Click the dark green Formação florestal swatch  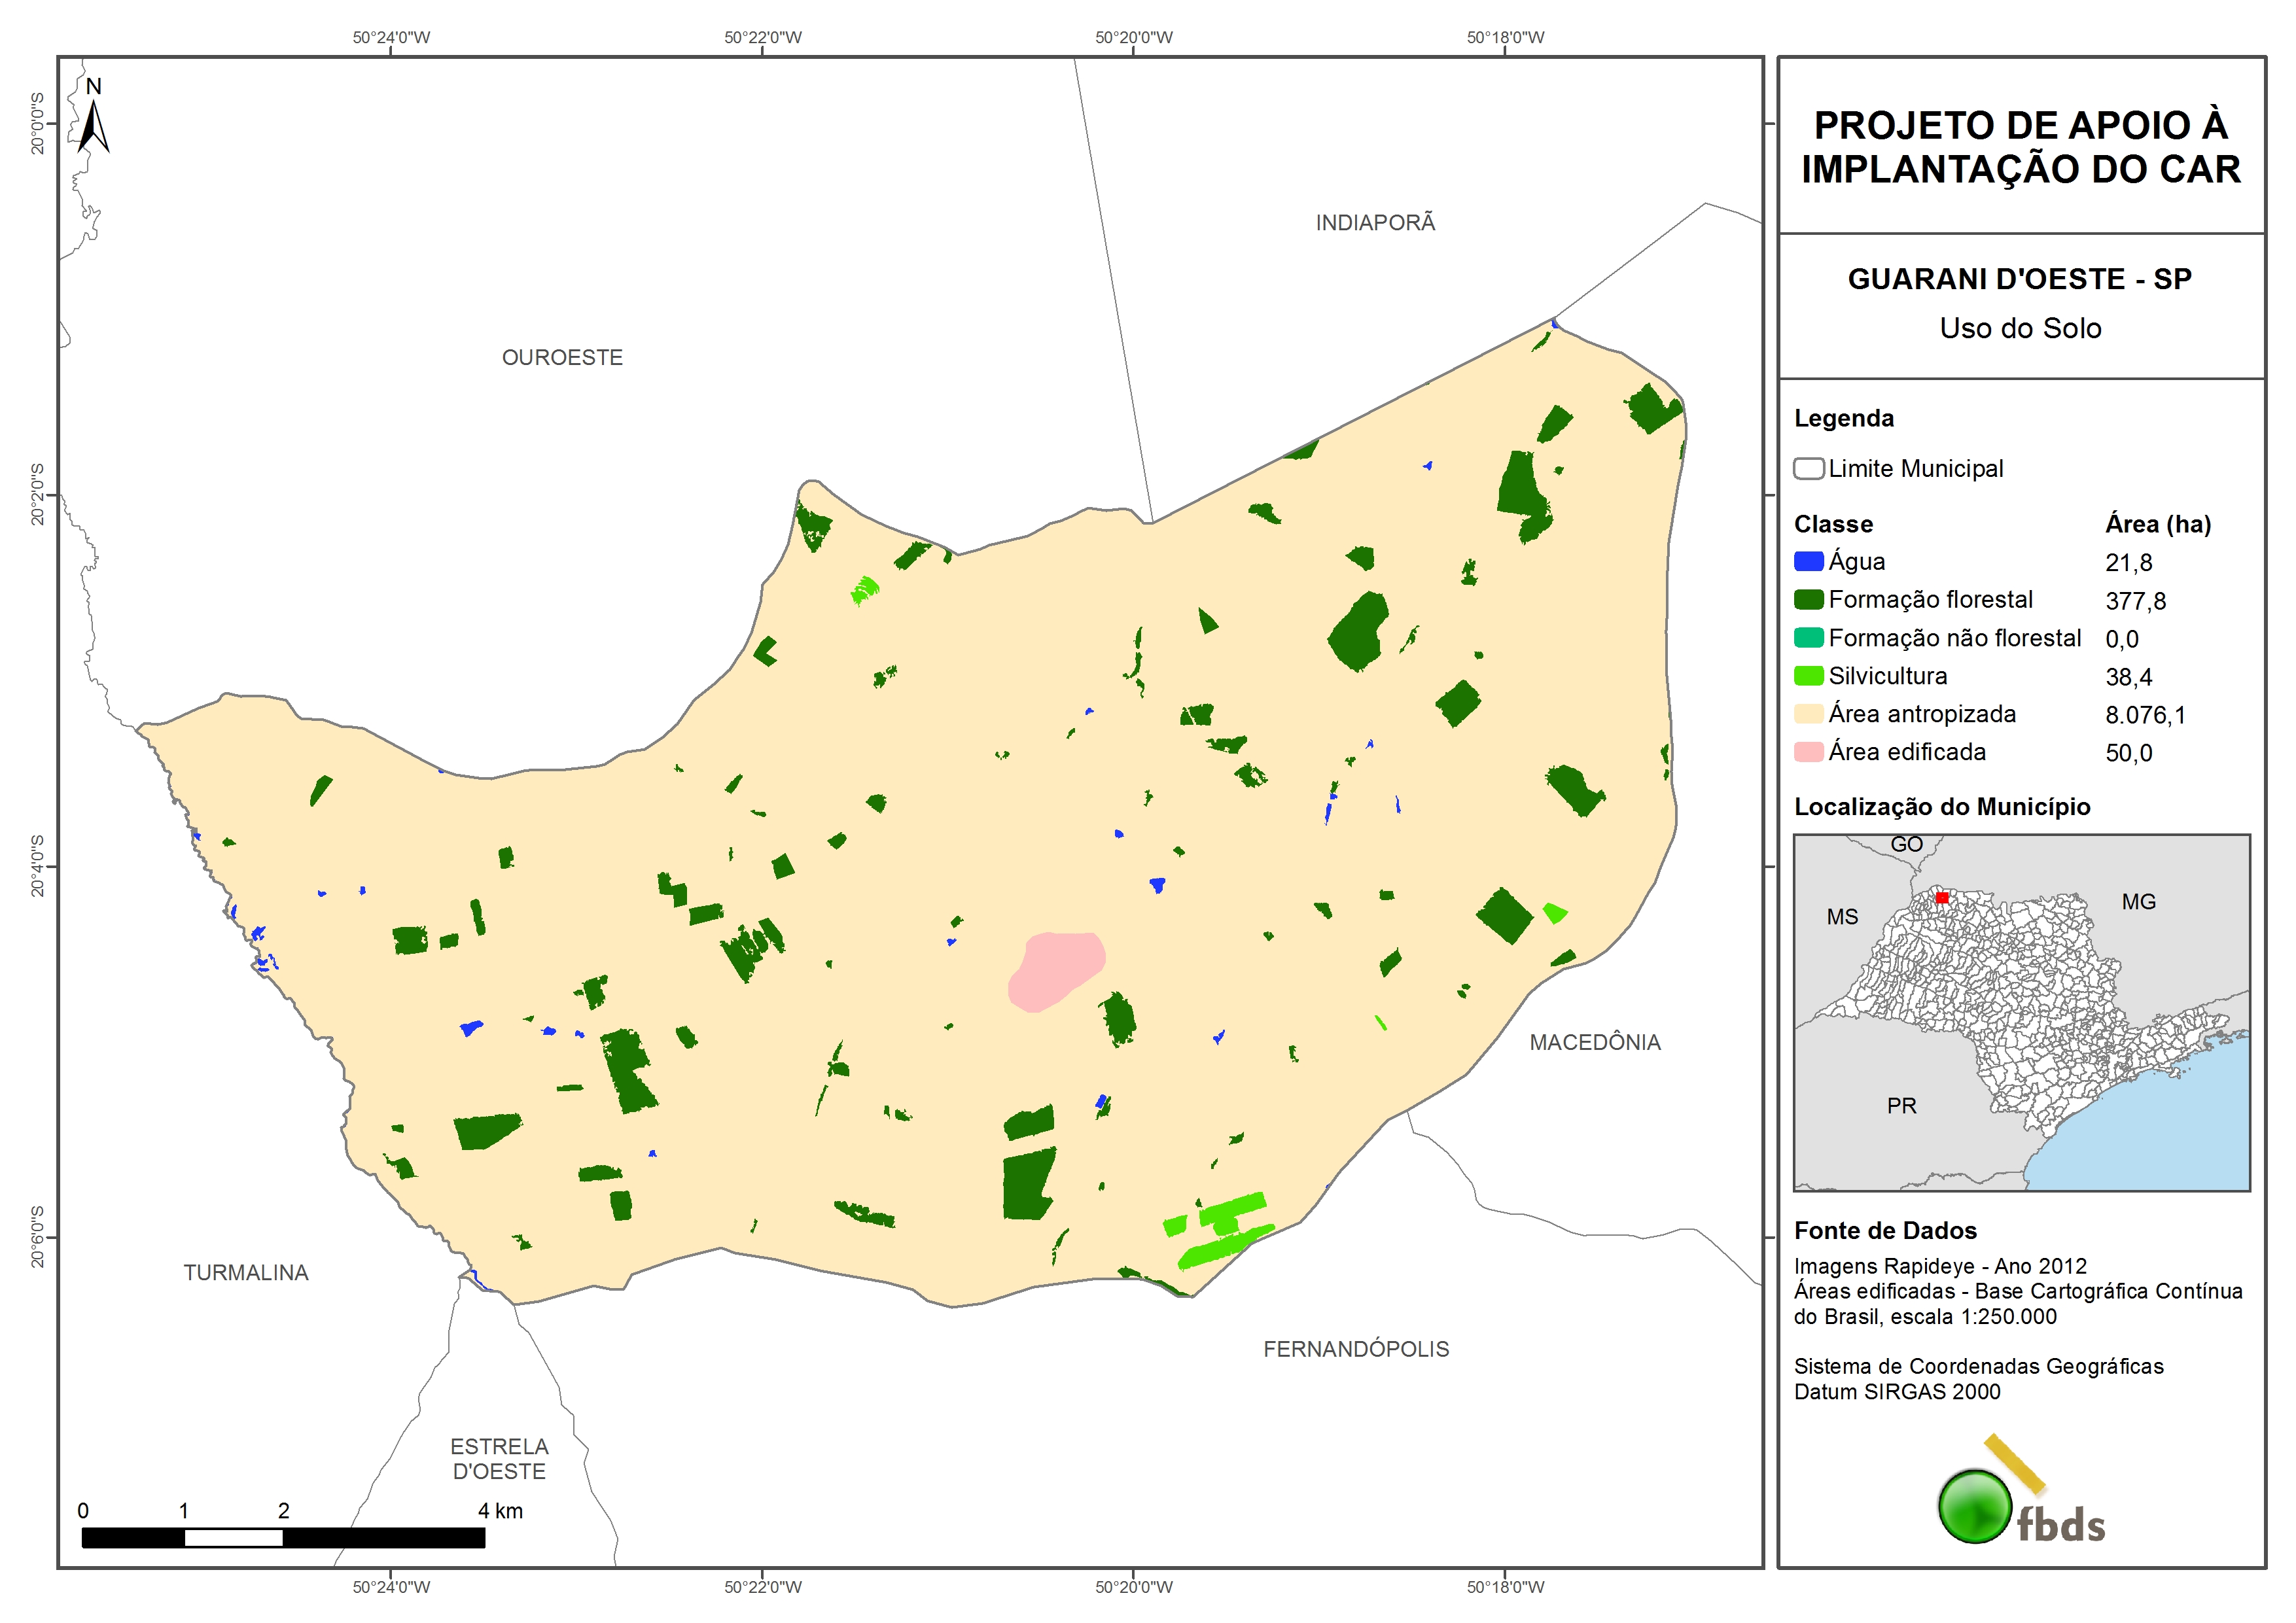(1808, 599)
